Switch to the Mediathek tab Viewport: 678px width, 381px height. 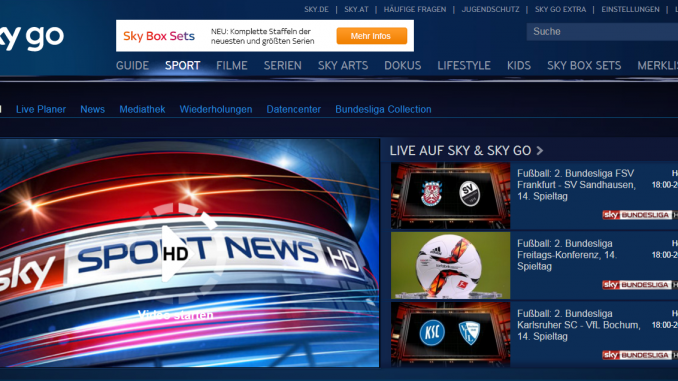point(142,109)
